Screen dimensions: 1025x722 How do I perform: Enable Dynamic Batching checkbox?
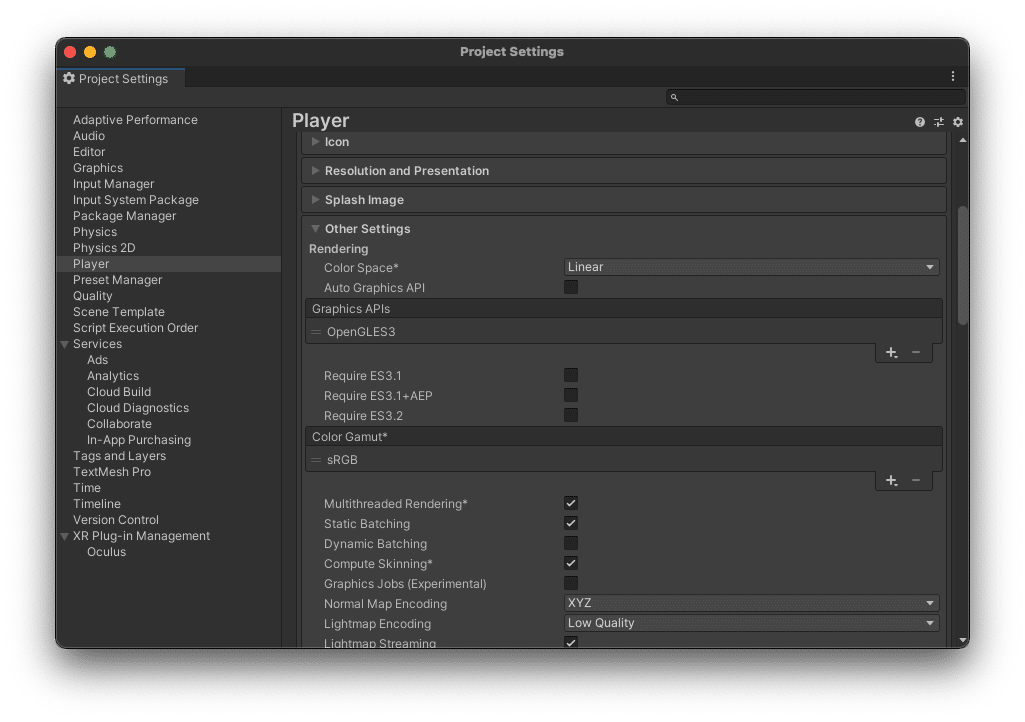571,543
